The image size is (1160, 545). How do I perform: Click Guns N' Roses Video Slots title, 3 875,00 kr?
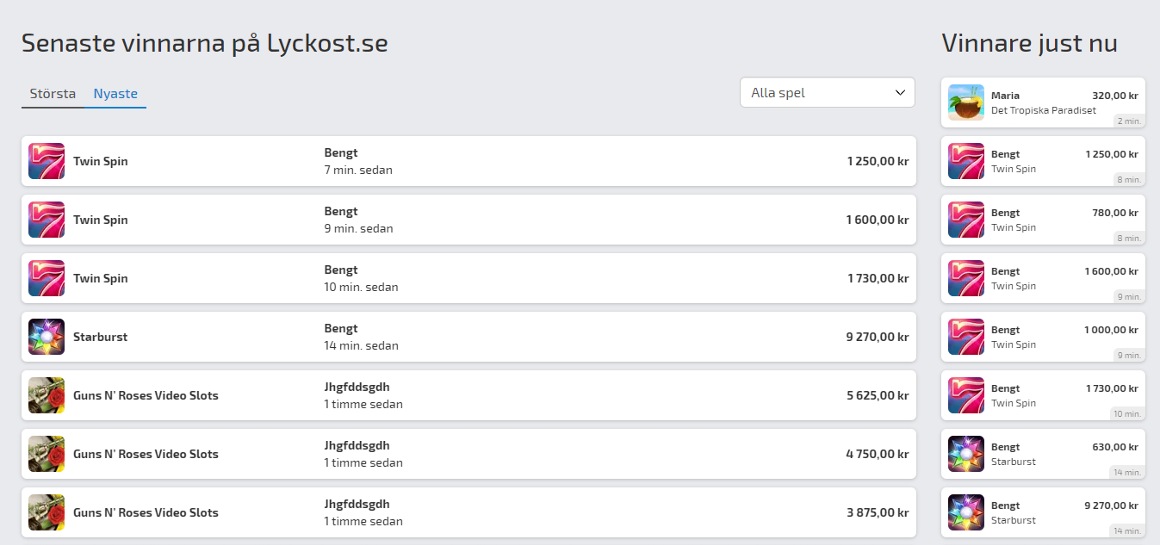(x=146, y=512)
